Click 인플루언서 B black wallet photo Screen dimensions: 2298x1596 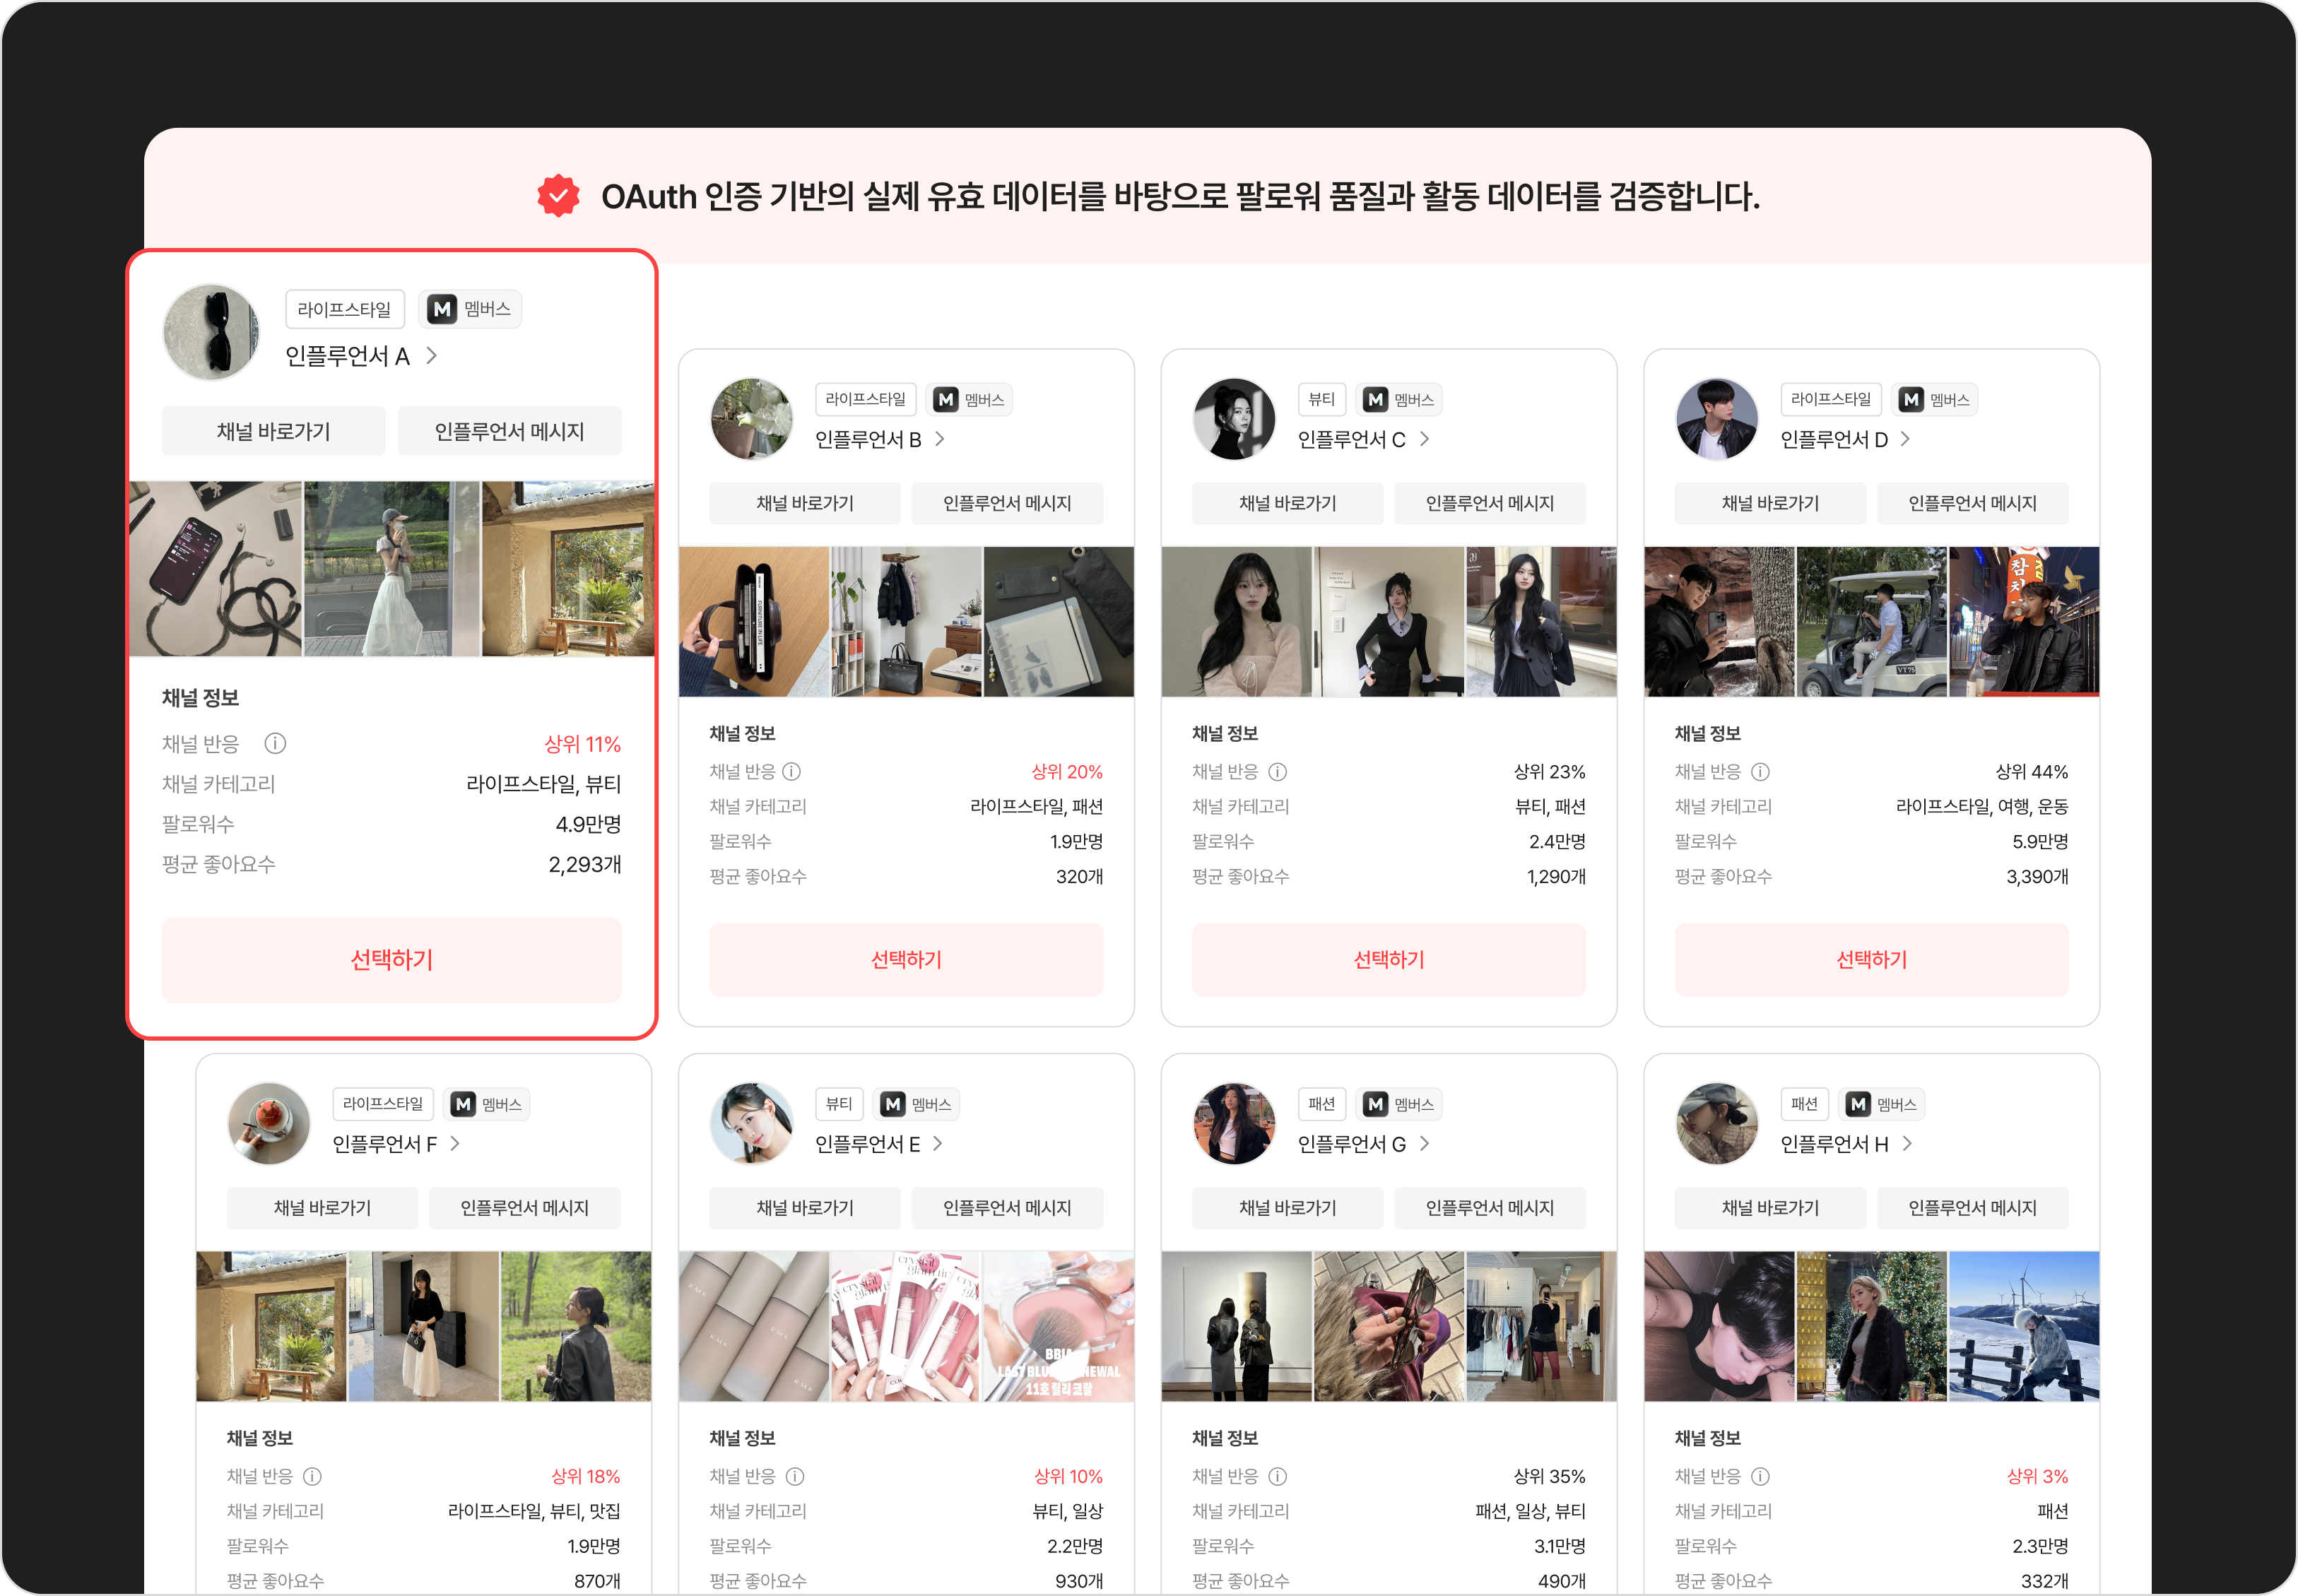point(754,622)
